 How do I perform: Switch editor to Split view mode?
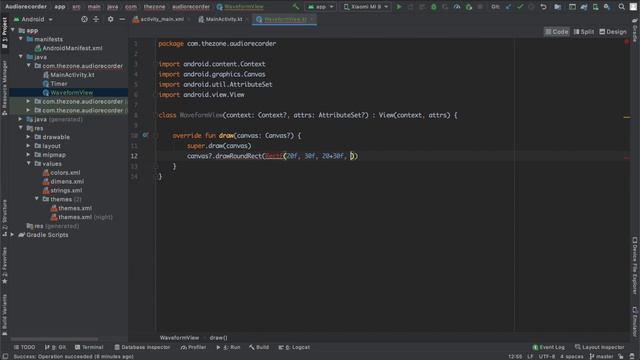coord(584,31)
